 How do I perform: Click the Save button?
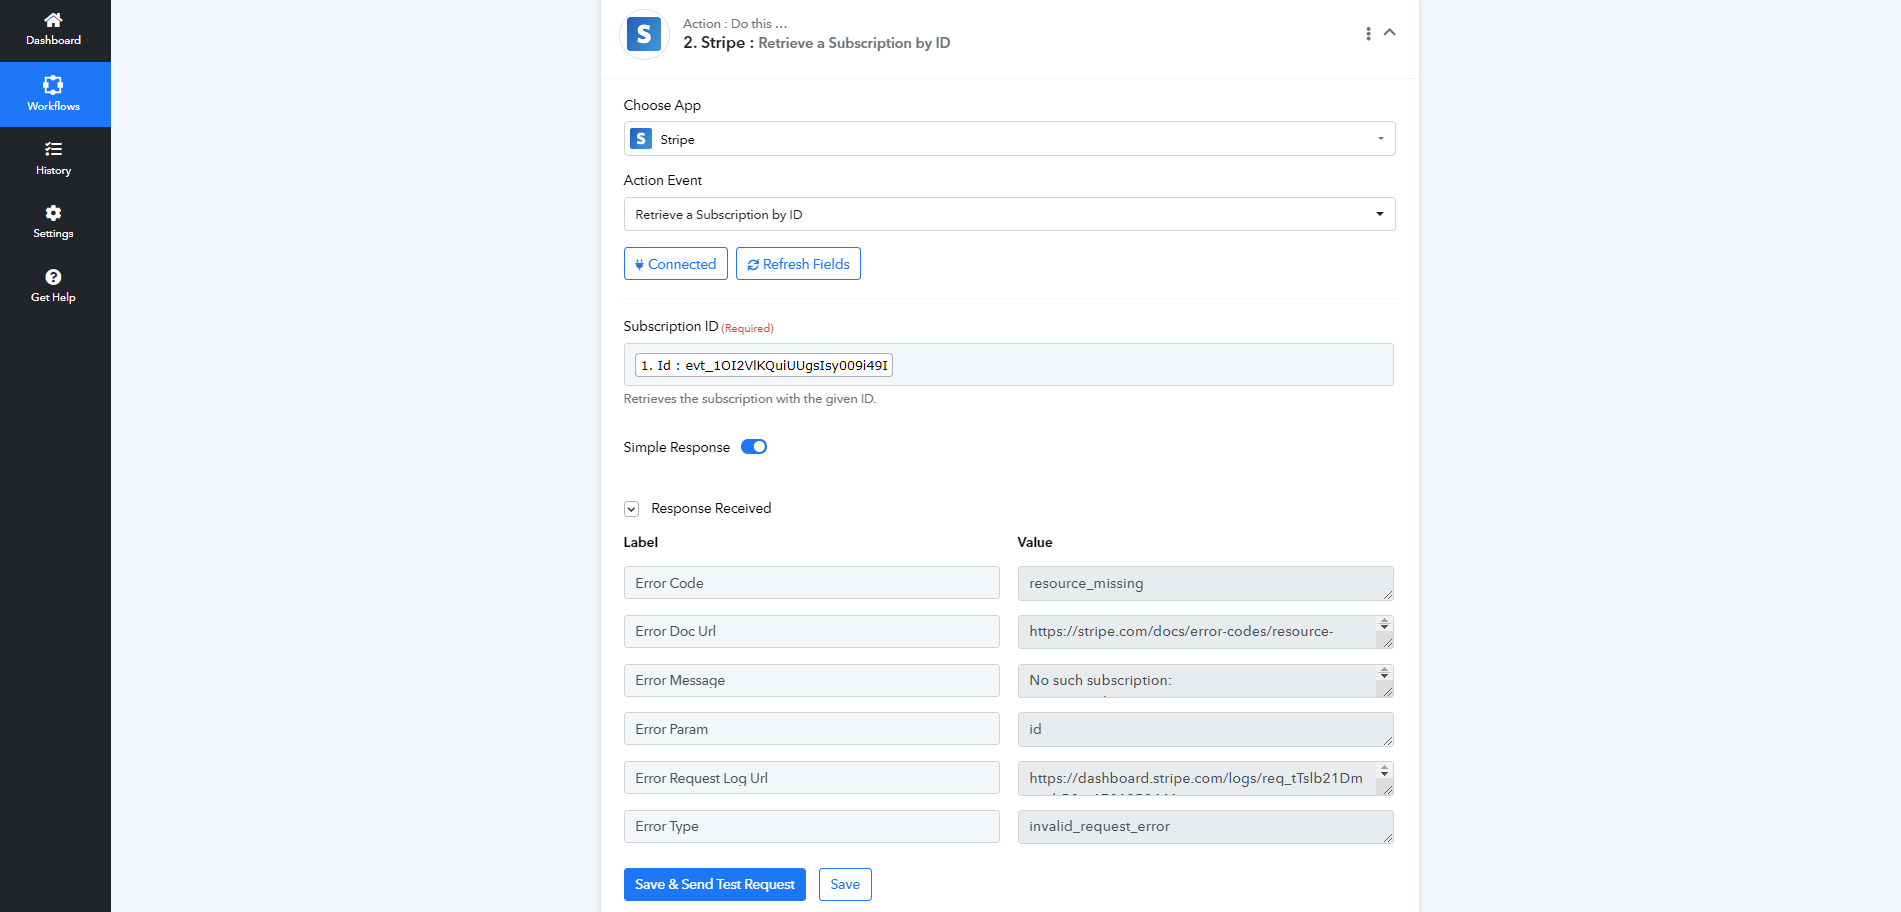(x=845, y=885)
